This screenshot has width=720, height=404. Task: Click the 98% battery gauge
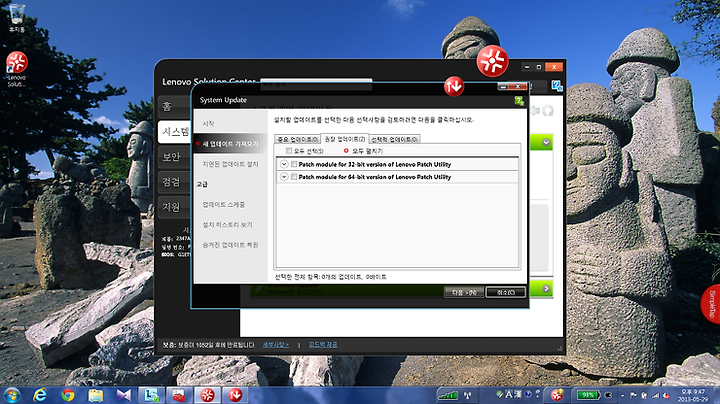pyautogui.click(x=588, y=395)
